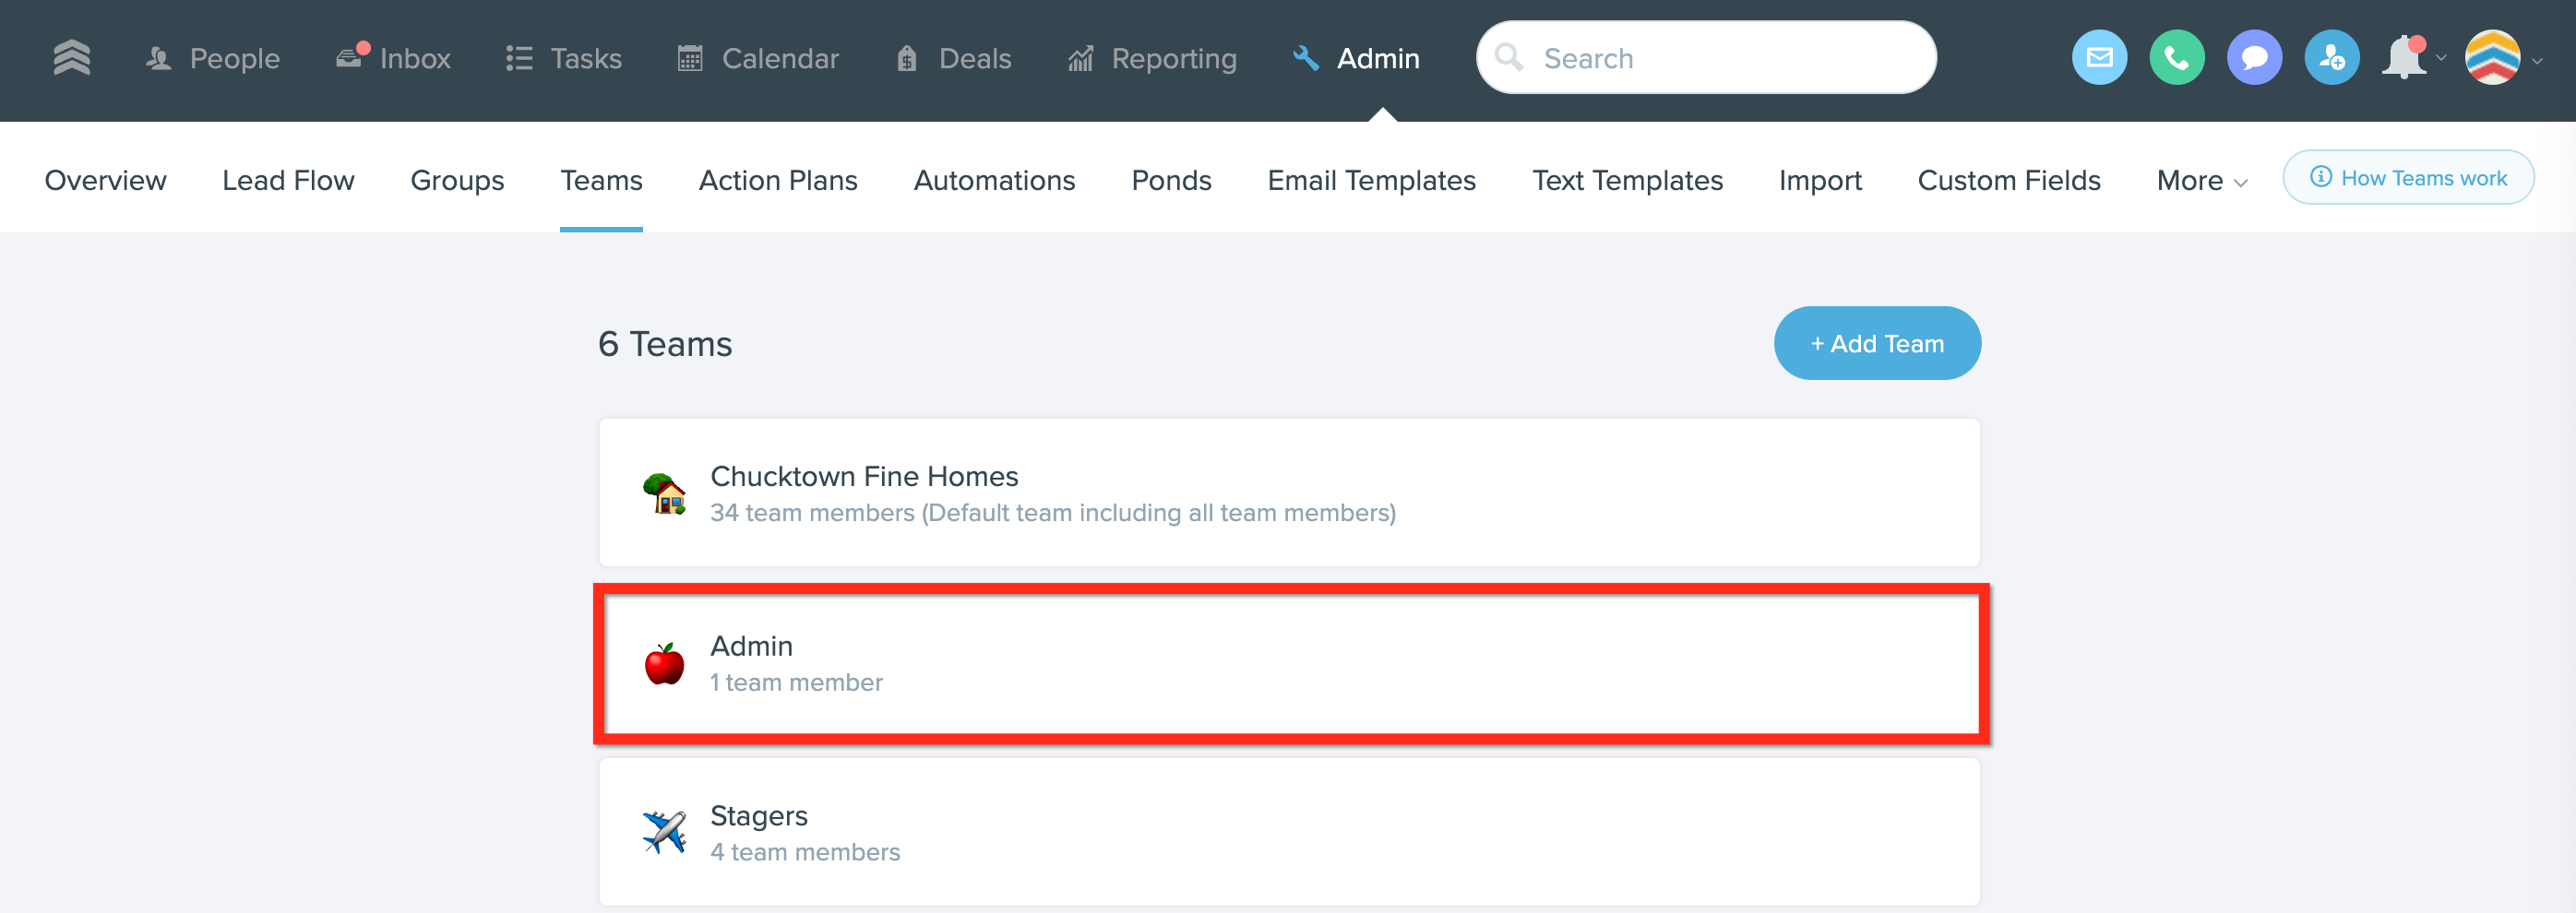The image size is (2576, 913).
Task: Click the airplane Stagers team icon
Action: tap(664, 832)
